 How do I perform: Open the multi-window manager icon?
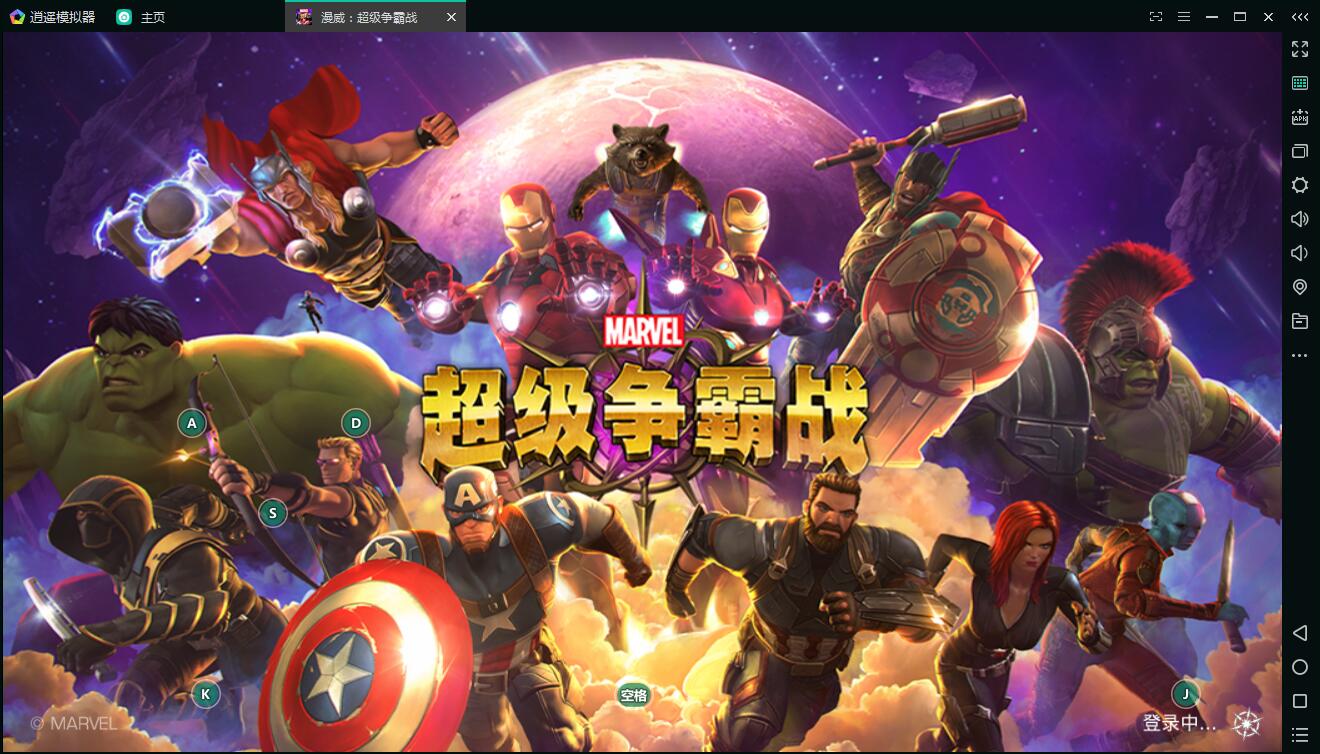1300,151
